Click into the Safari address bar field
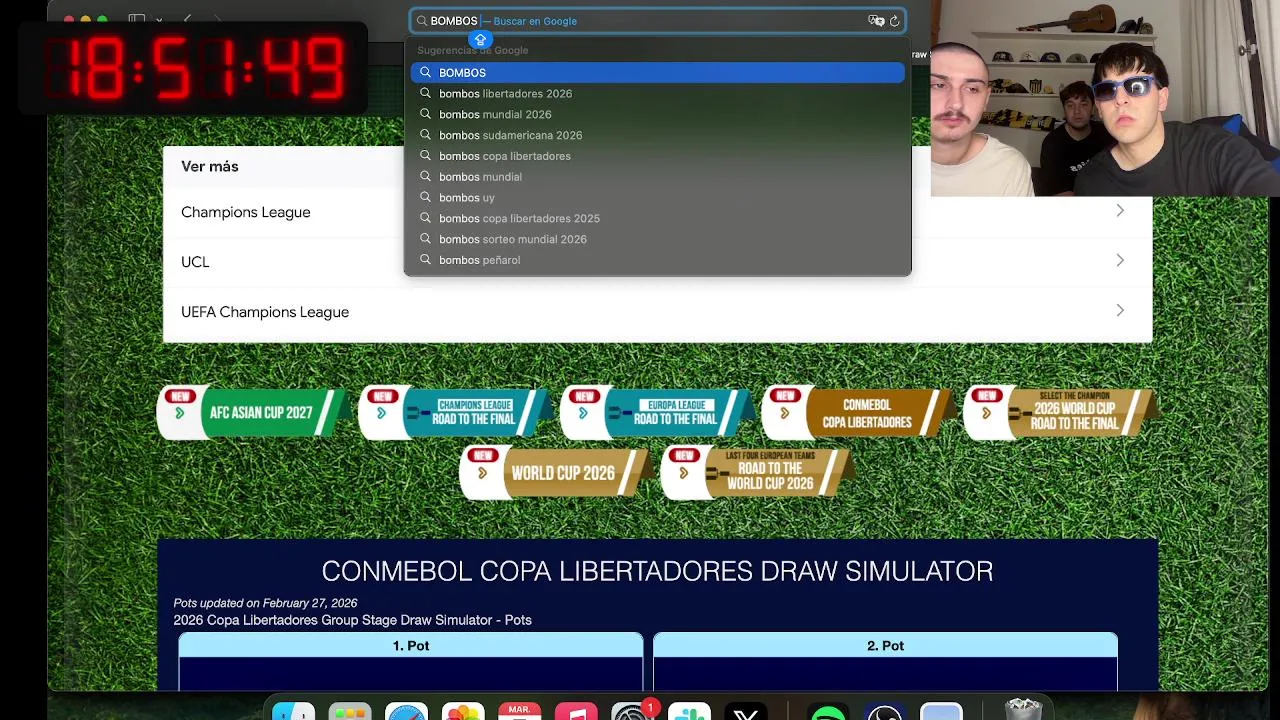This screenshot has height=720, width=1280. 657,20
